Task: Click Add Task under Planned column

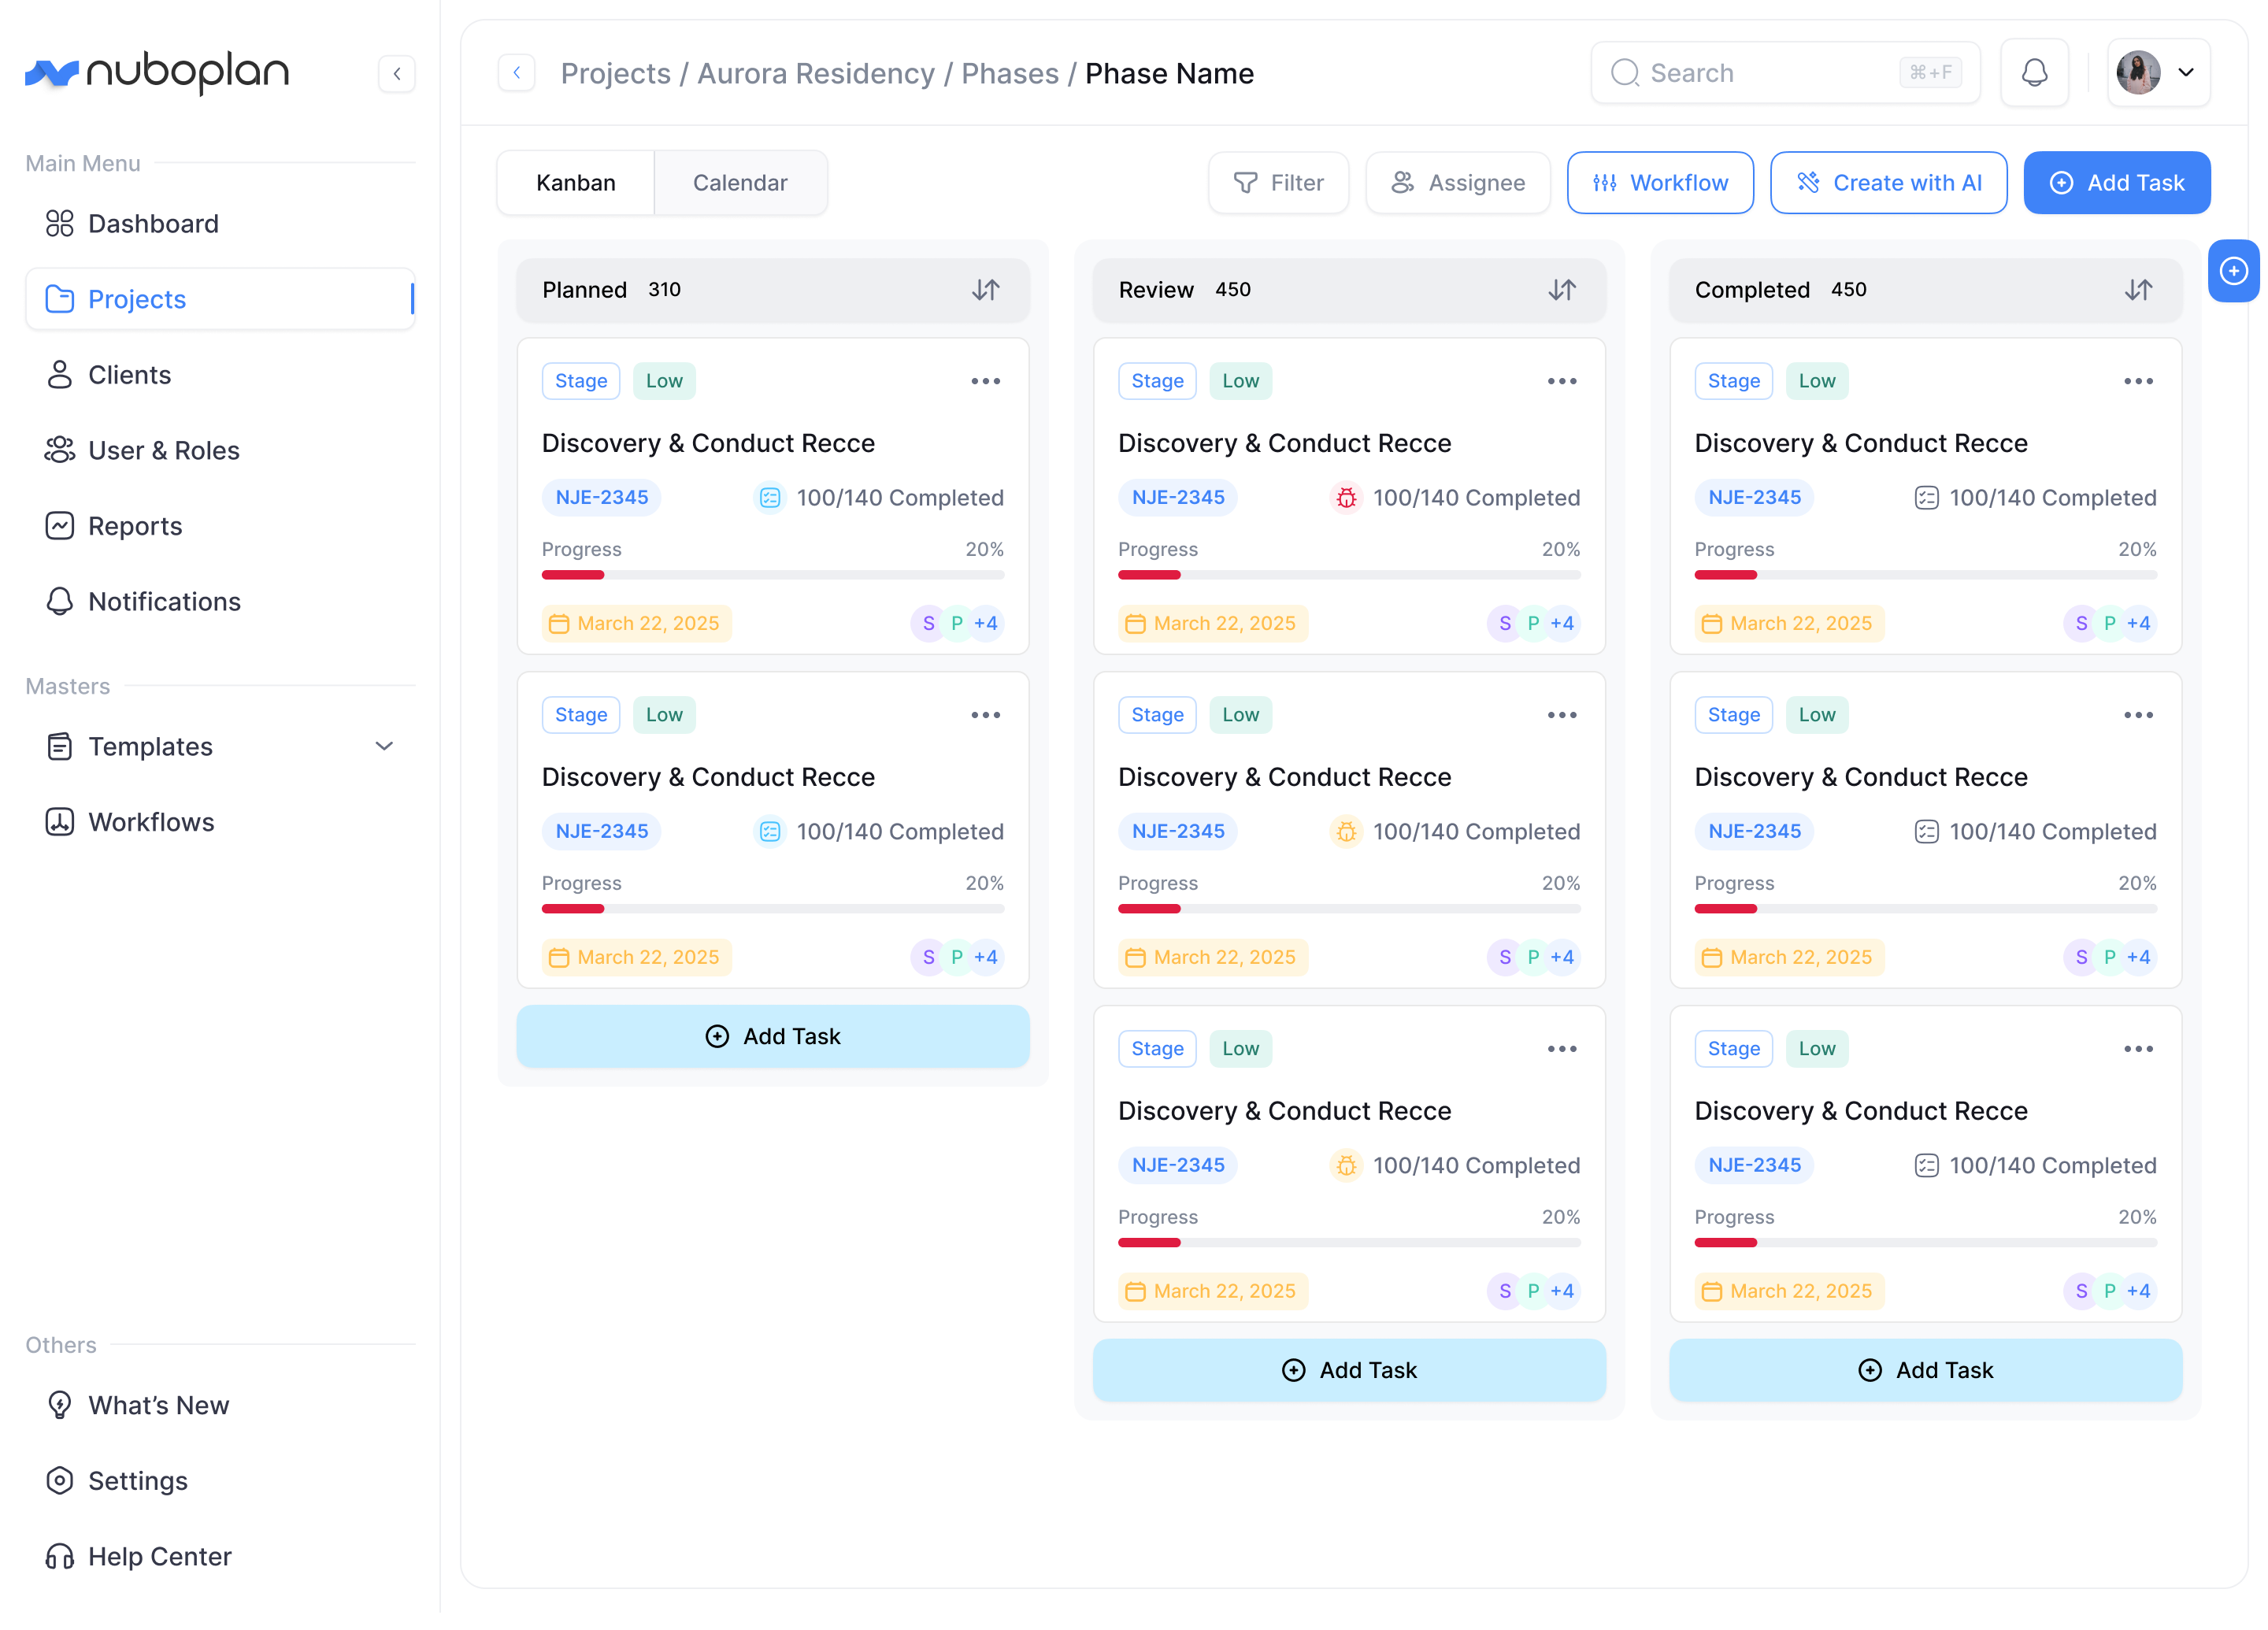Action: [x=772, y=1036]
